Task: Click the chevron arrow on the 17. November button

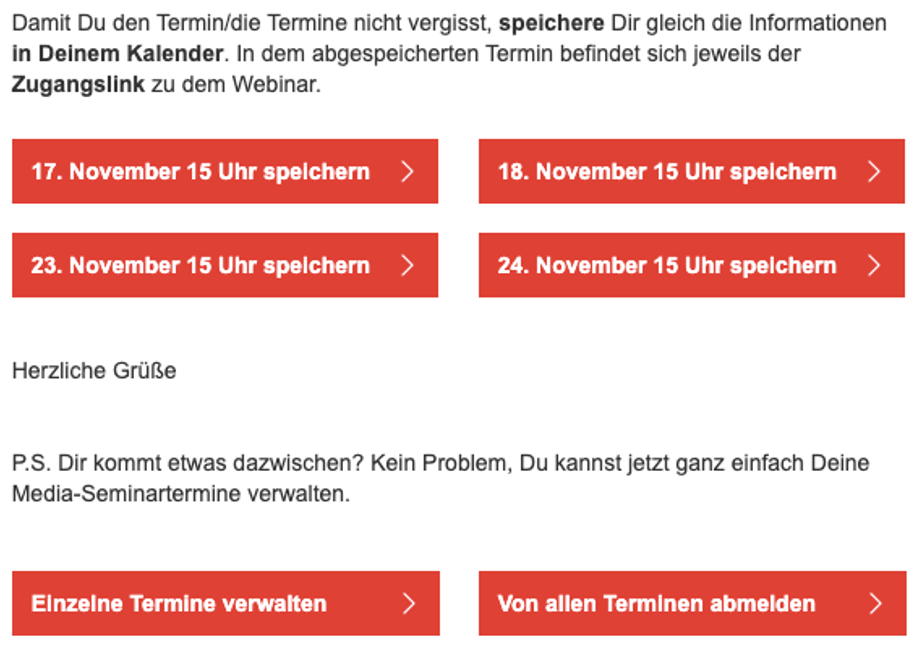Action: [407, 172]
